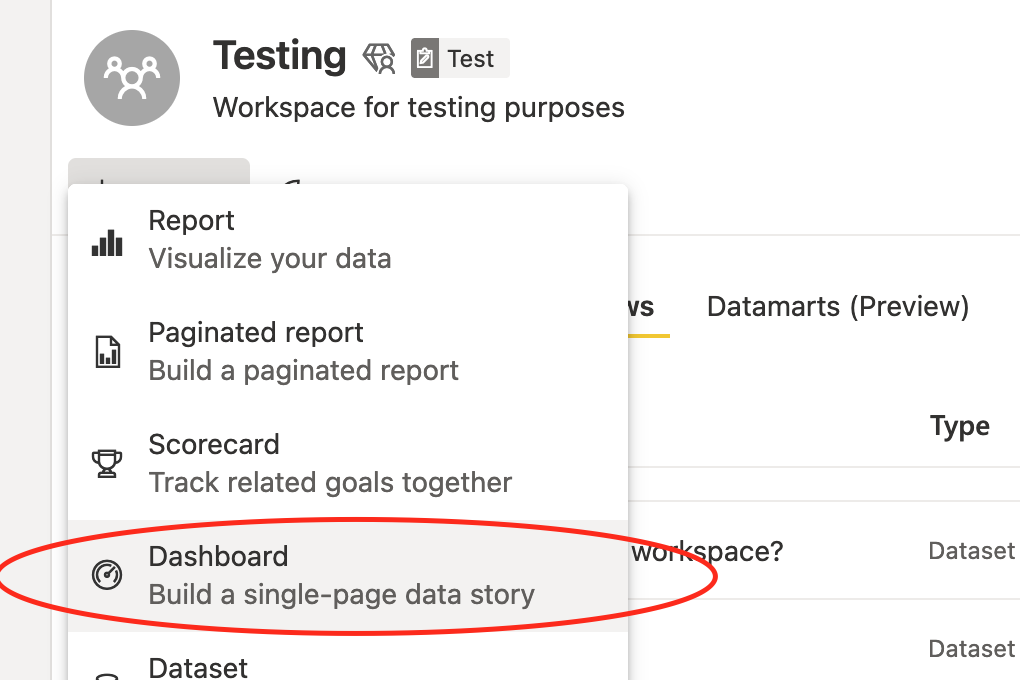Select Scorecard 'Track related goals together'
The height and width of the screenshot is (680, 1020).
point(348,463)
